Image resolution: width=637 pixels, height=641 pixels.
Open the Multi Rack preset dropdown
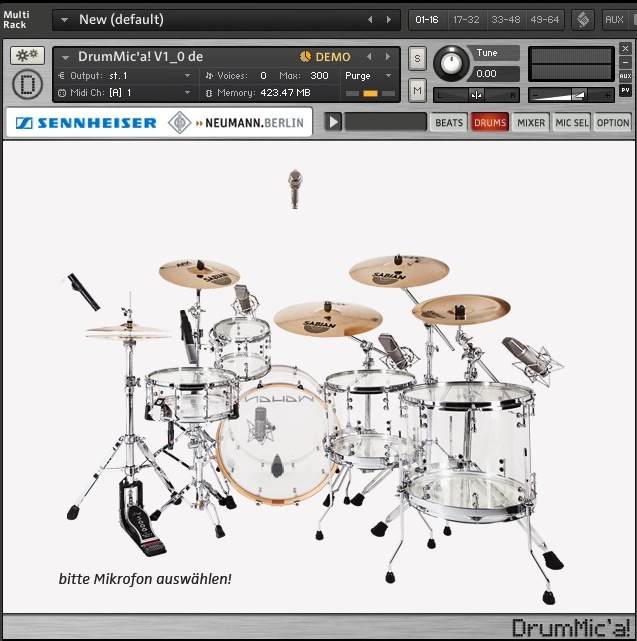pyautogui.click(x=64, y=20)
